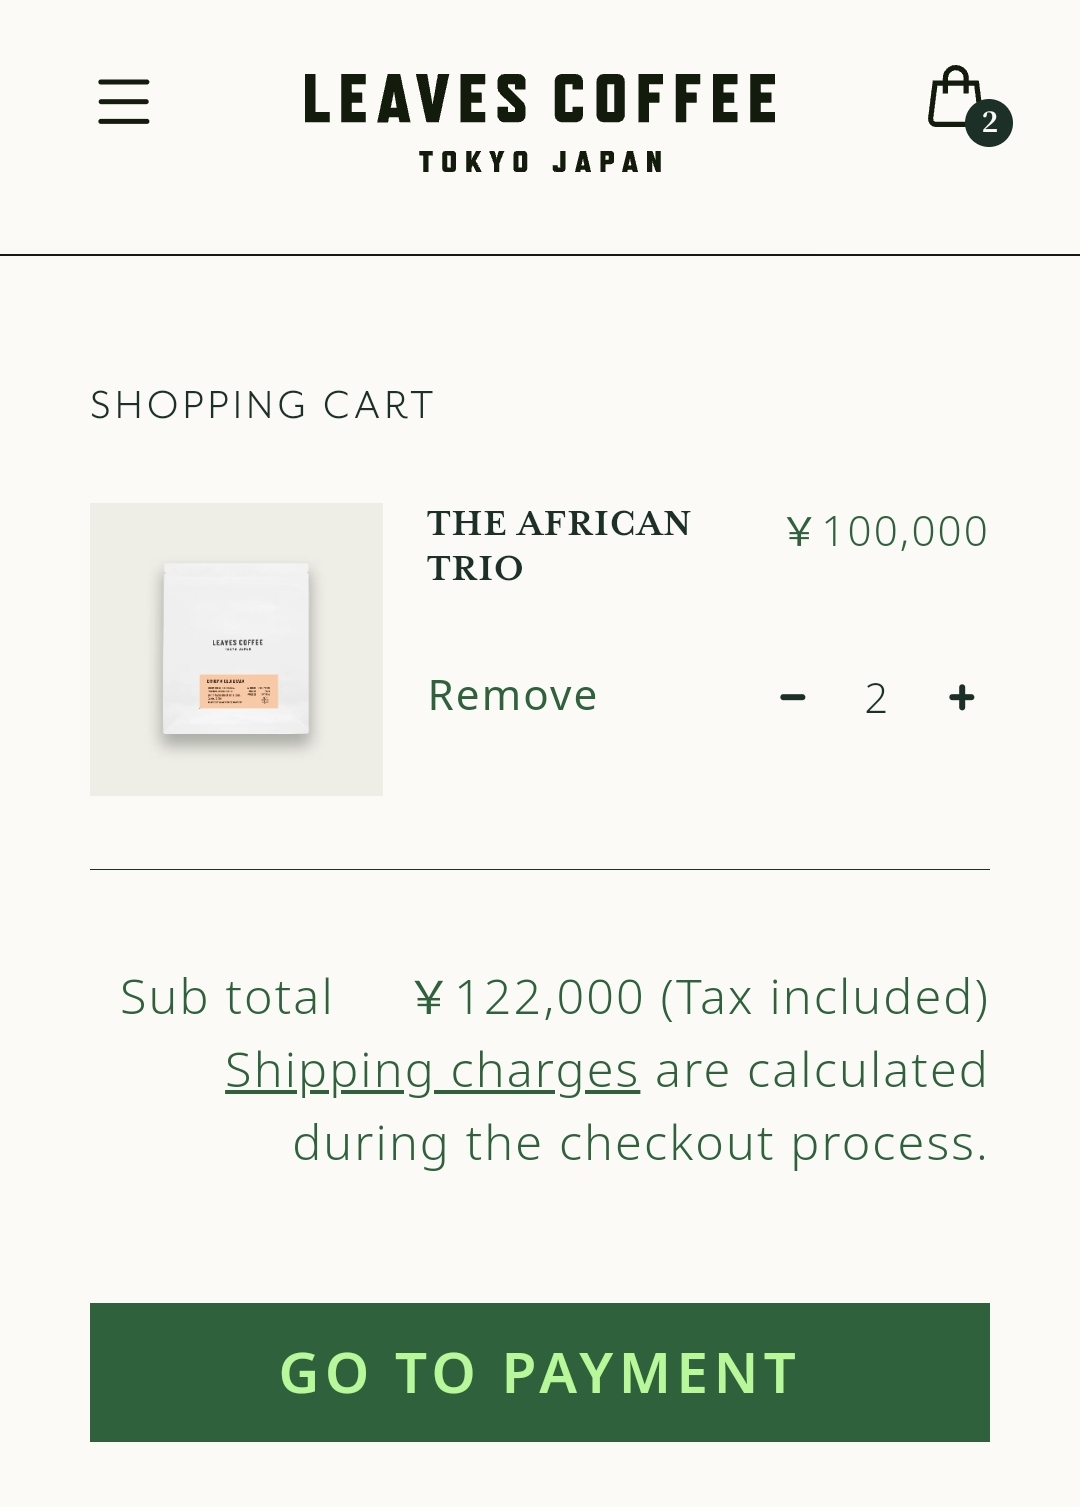Image resolution: width=1080 pixels, height=1507 pixels.
Task: Click the orange label on coffee bag
Action: (x=238, y=692)
